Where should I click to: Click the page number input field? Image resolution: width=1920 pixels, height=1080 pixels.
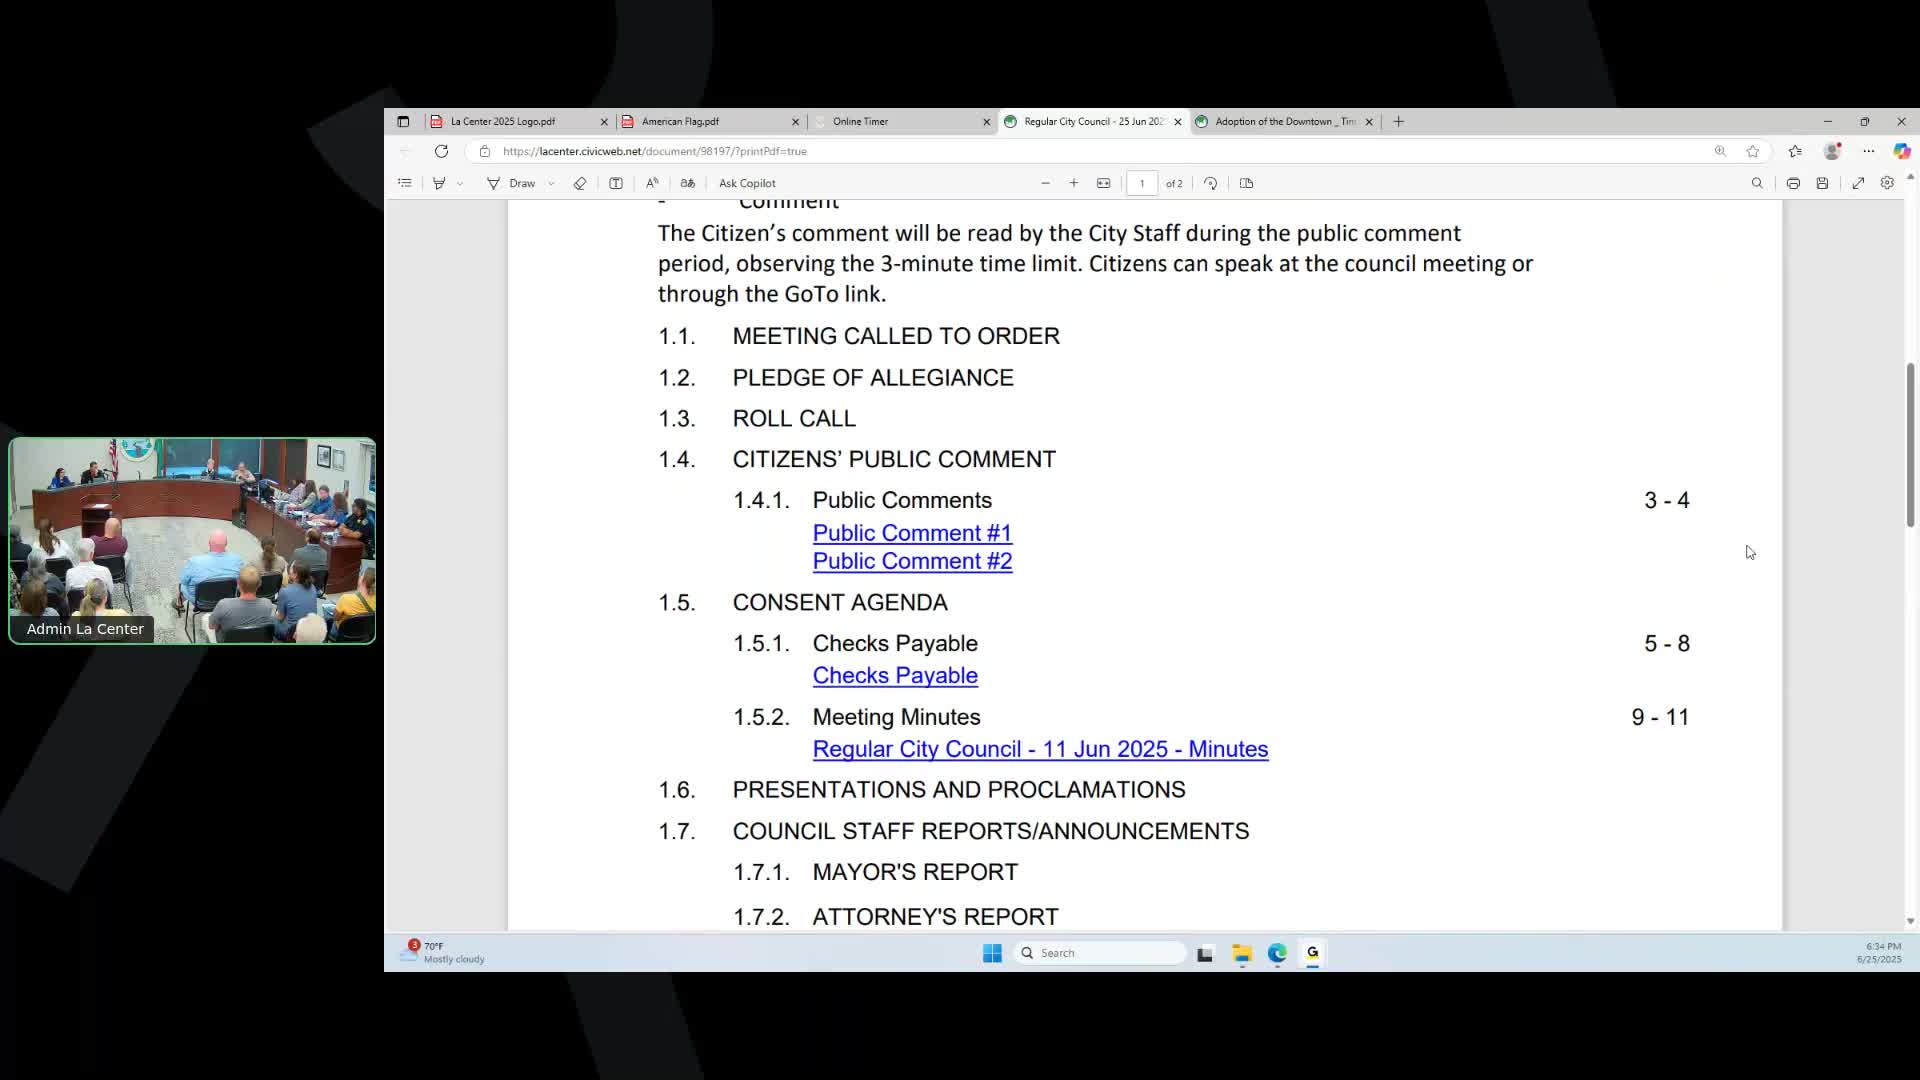[x=1141, y=183]
